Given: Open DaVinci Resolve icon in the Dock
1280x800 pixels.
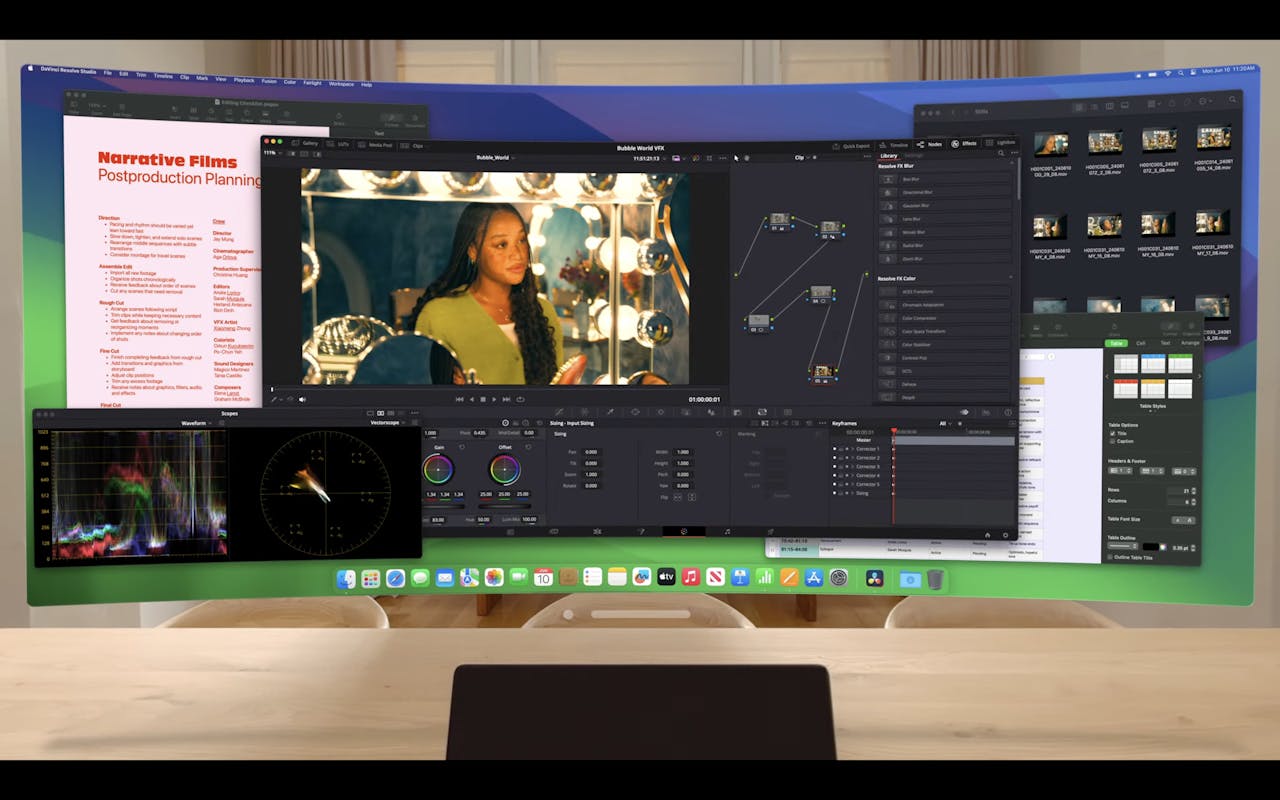Looking at the screenshot, I should pyautogui.click(x=874, y=578).
